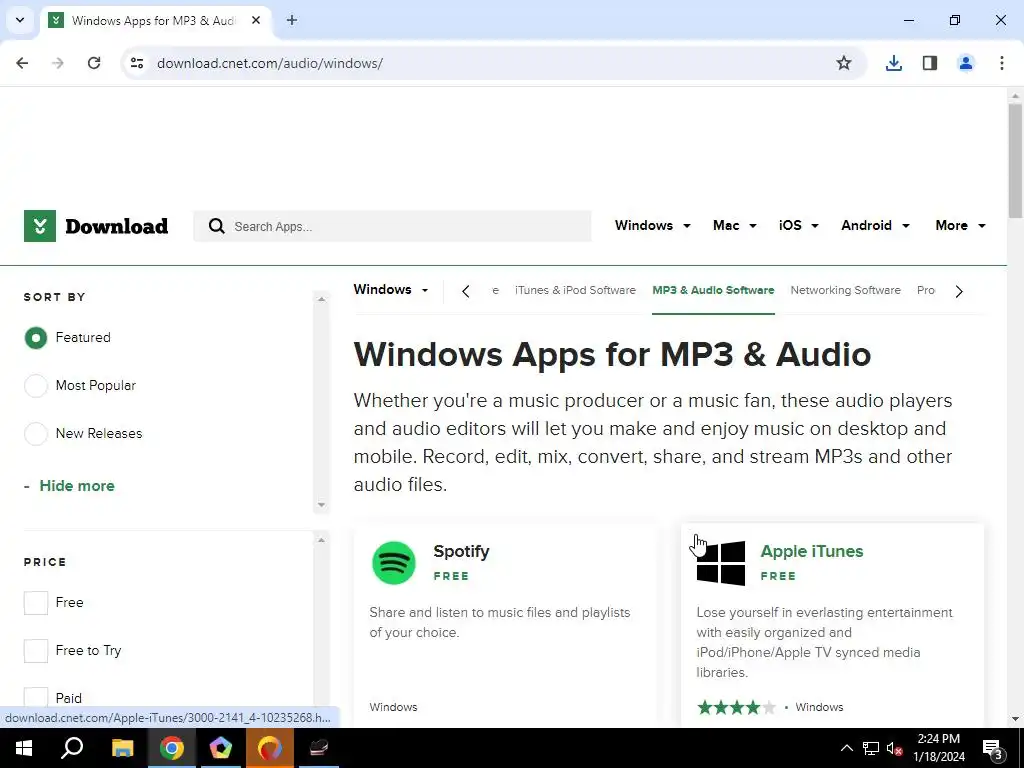
Task: Open the Spotify app title link
Action: [x=461, y=551]
